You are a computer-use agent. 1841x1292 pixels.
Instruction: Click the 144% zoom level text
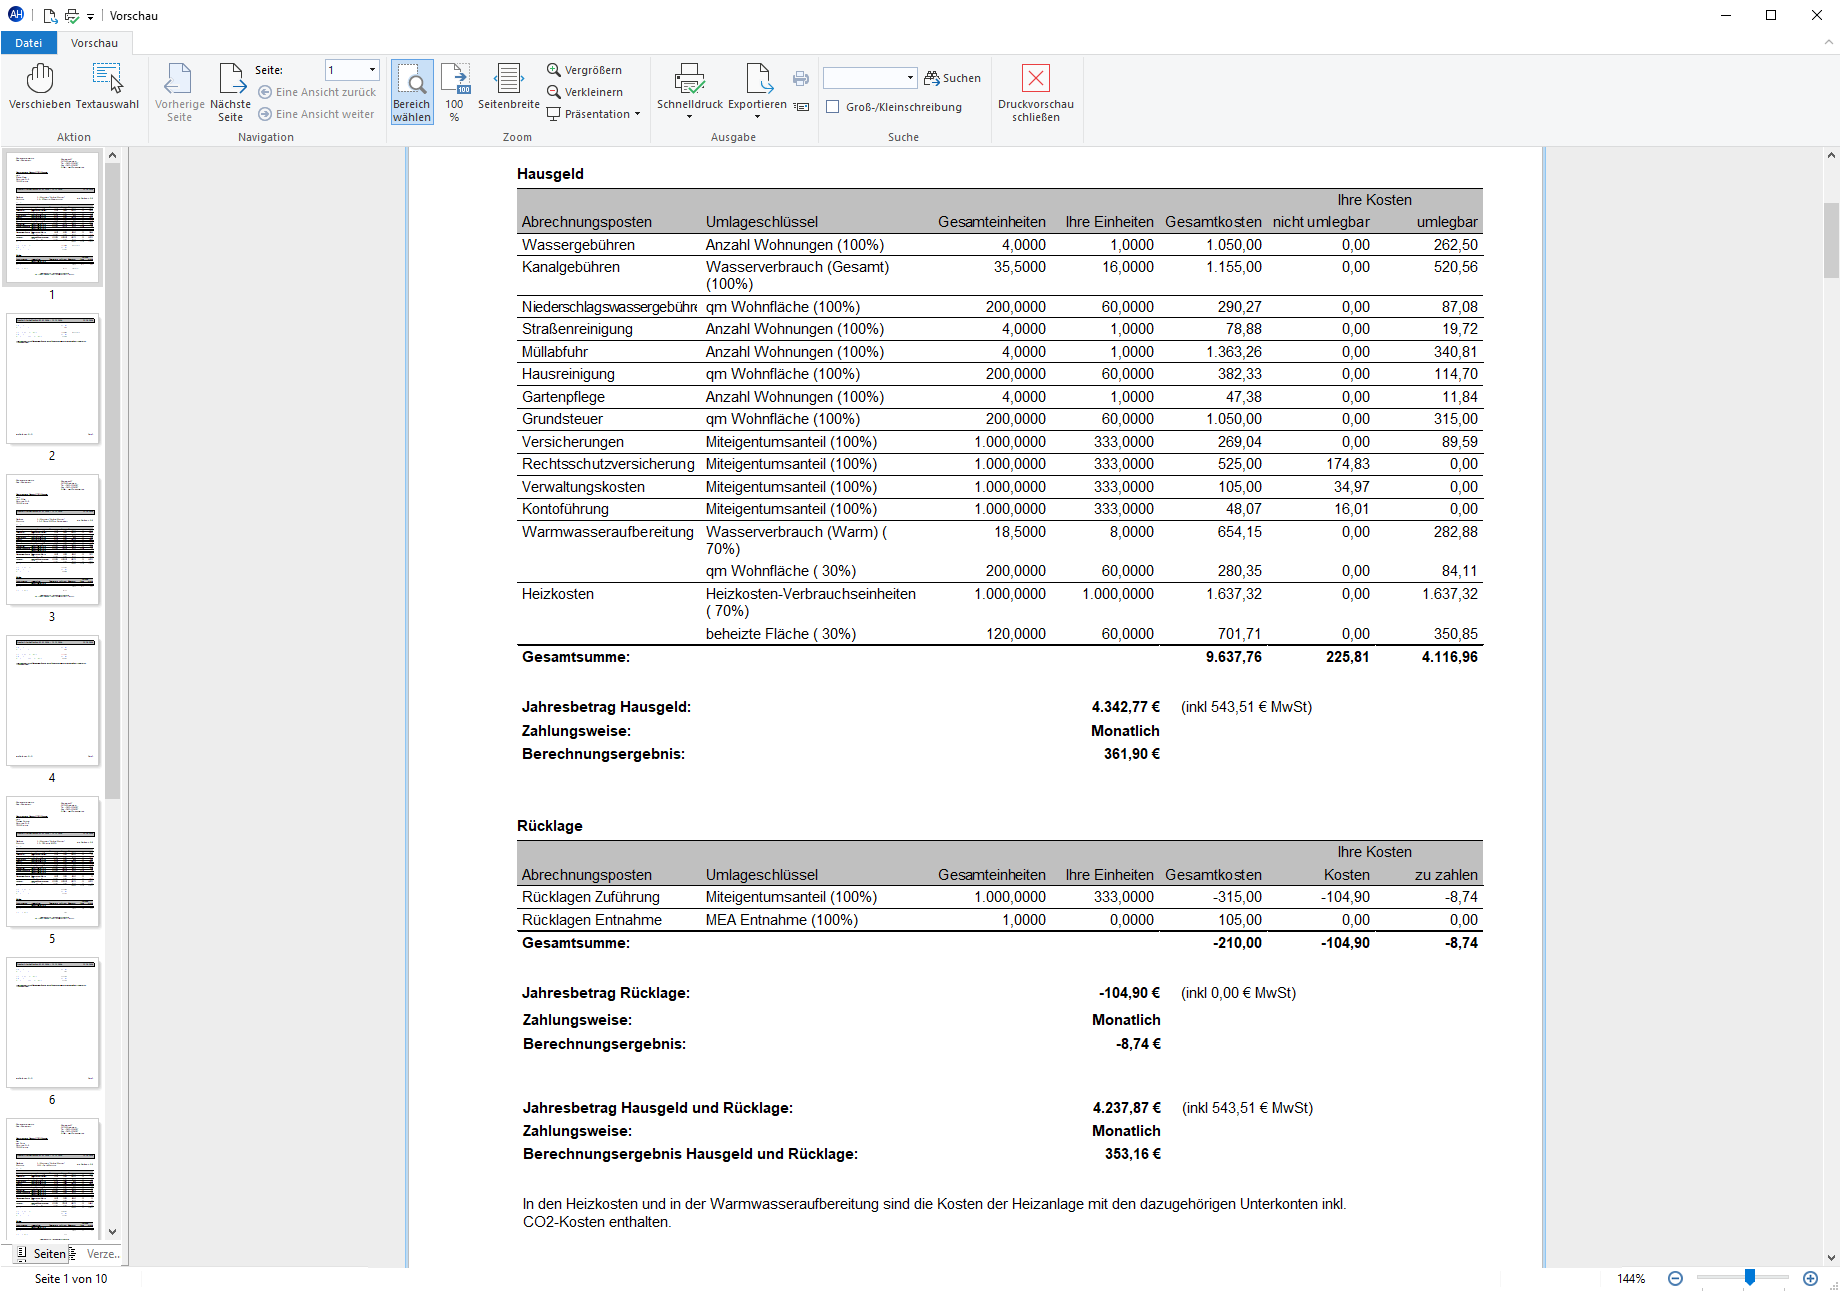1631,1279
